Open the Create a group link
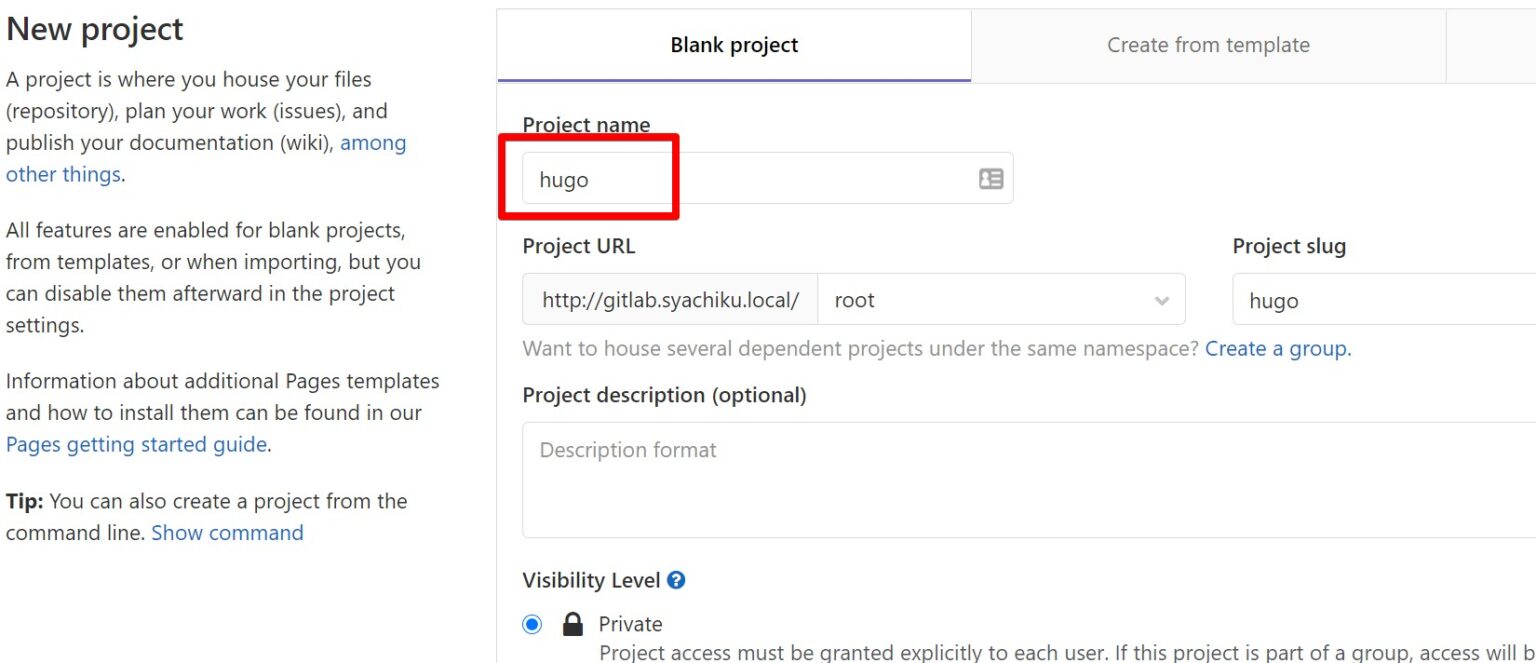Screen dimensions: 1536x663 1277,348
